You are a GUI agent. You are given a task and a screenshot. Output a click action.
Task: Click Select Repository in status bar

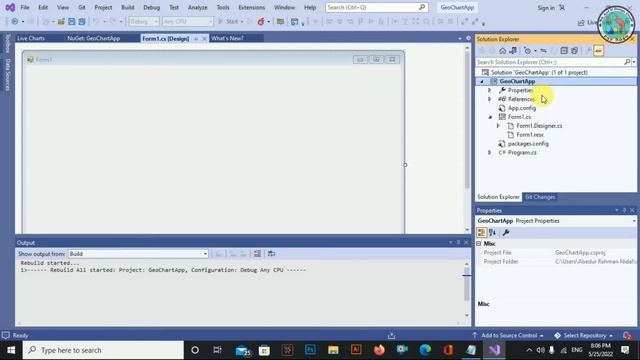(x=584, y=336)
